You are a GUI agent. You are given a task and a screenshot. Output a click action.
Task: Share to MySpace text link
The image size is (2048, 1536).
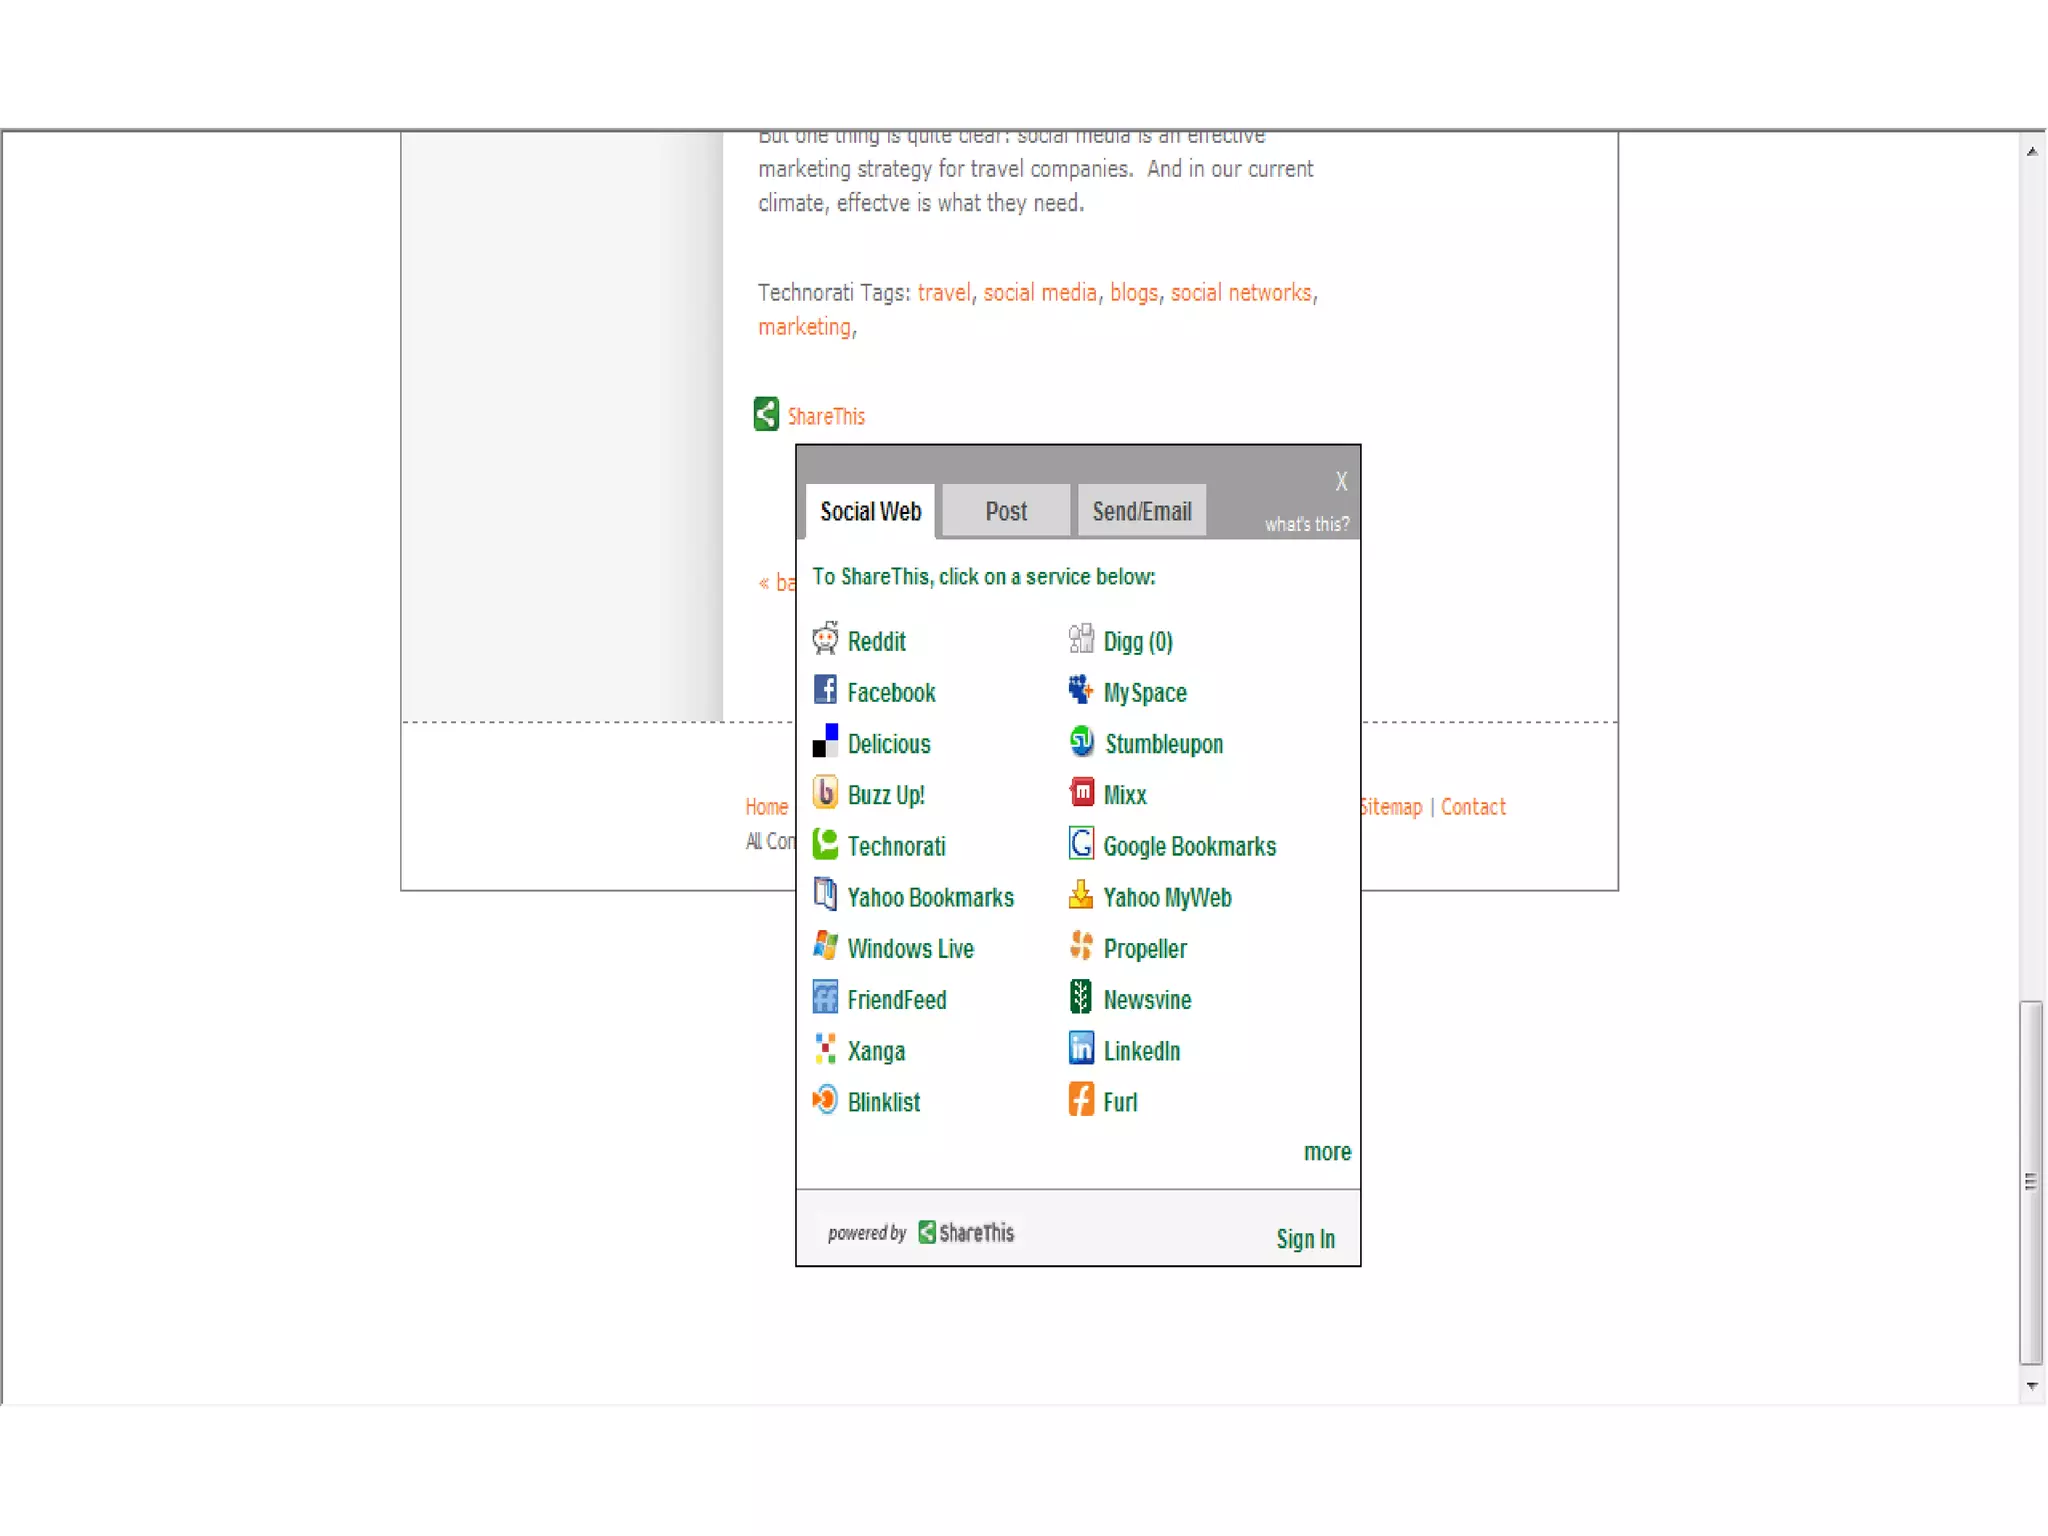(1145, 693)
